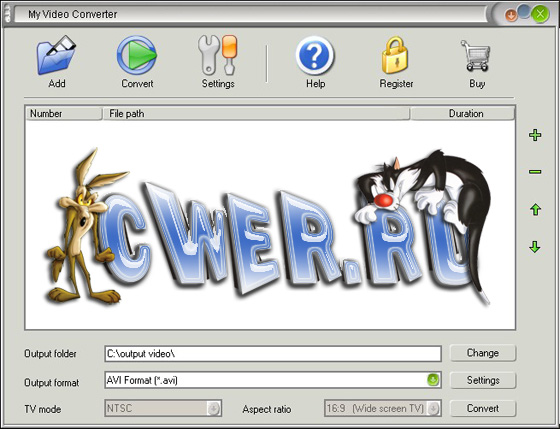The image size is (560, 429).
Task: Start conversion with the green play Convert icon
Action: click(x=137, y=55)
